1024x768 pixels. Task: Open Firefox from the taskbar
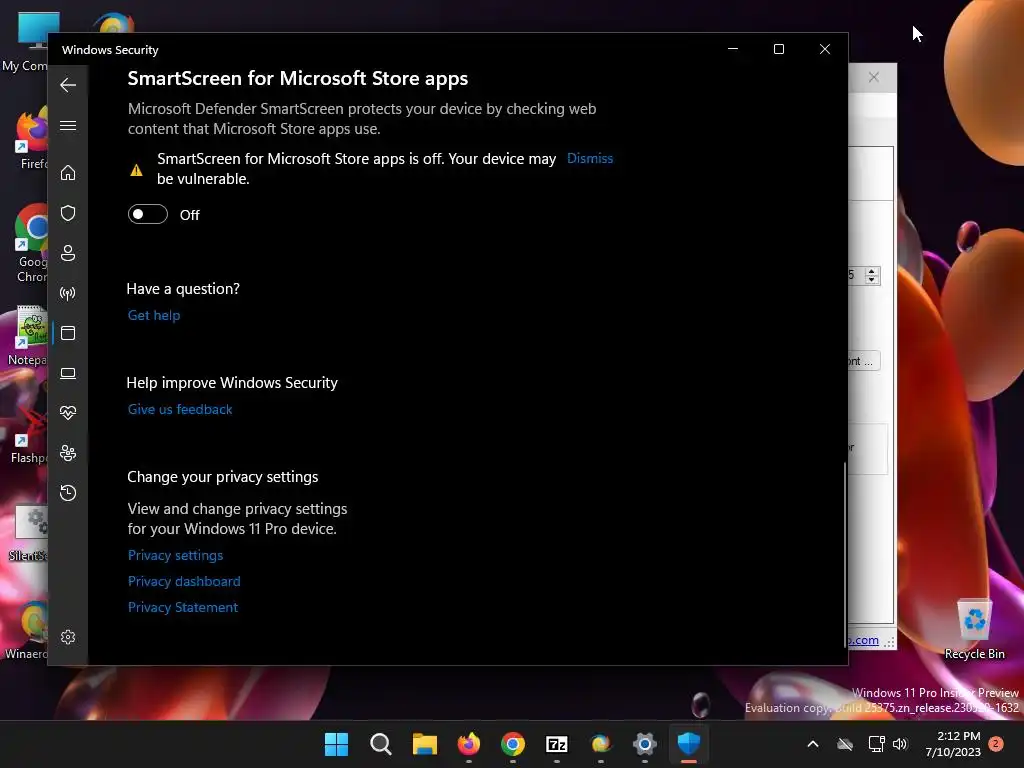(469, 744)
